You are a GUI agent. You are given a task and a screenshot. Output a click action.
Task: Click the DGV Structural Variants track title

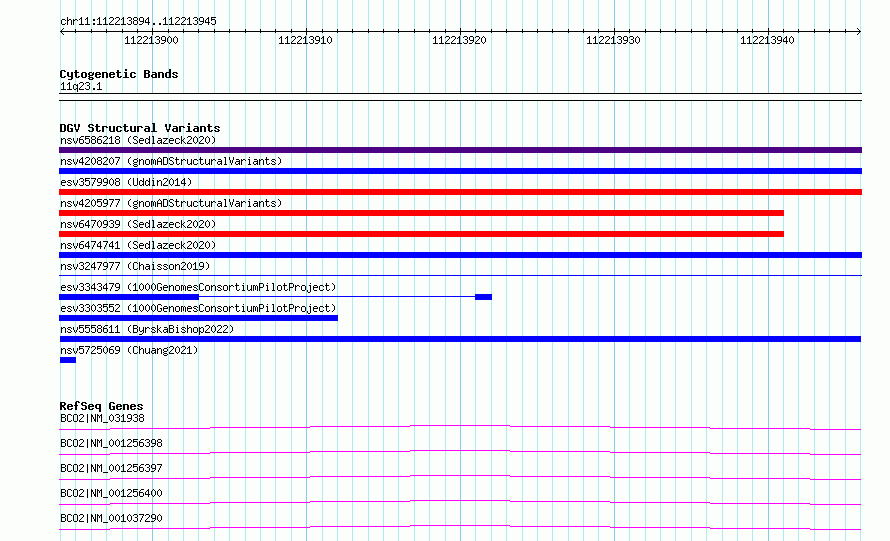[x=140, y=128]
